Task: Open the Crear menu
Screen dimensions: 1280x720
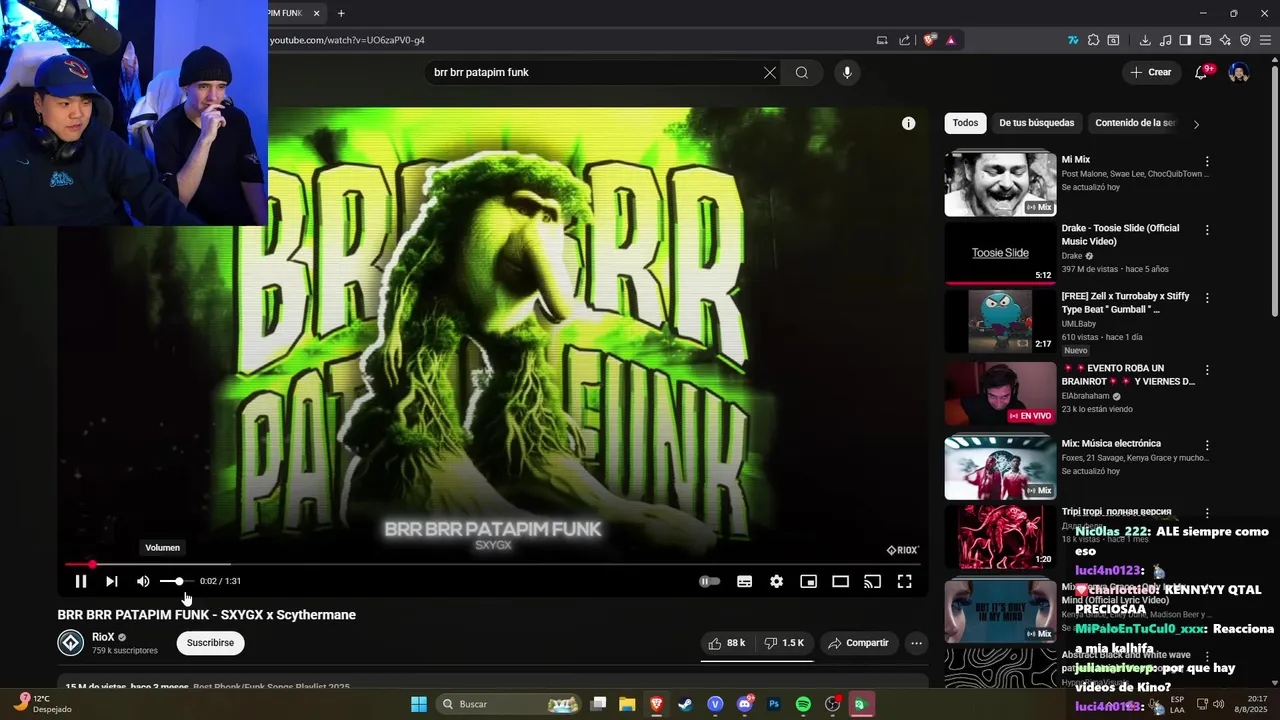Action: click(1150, 72)
